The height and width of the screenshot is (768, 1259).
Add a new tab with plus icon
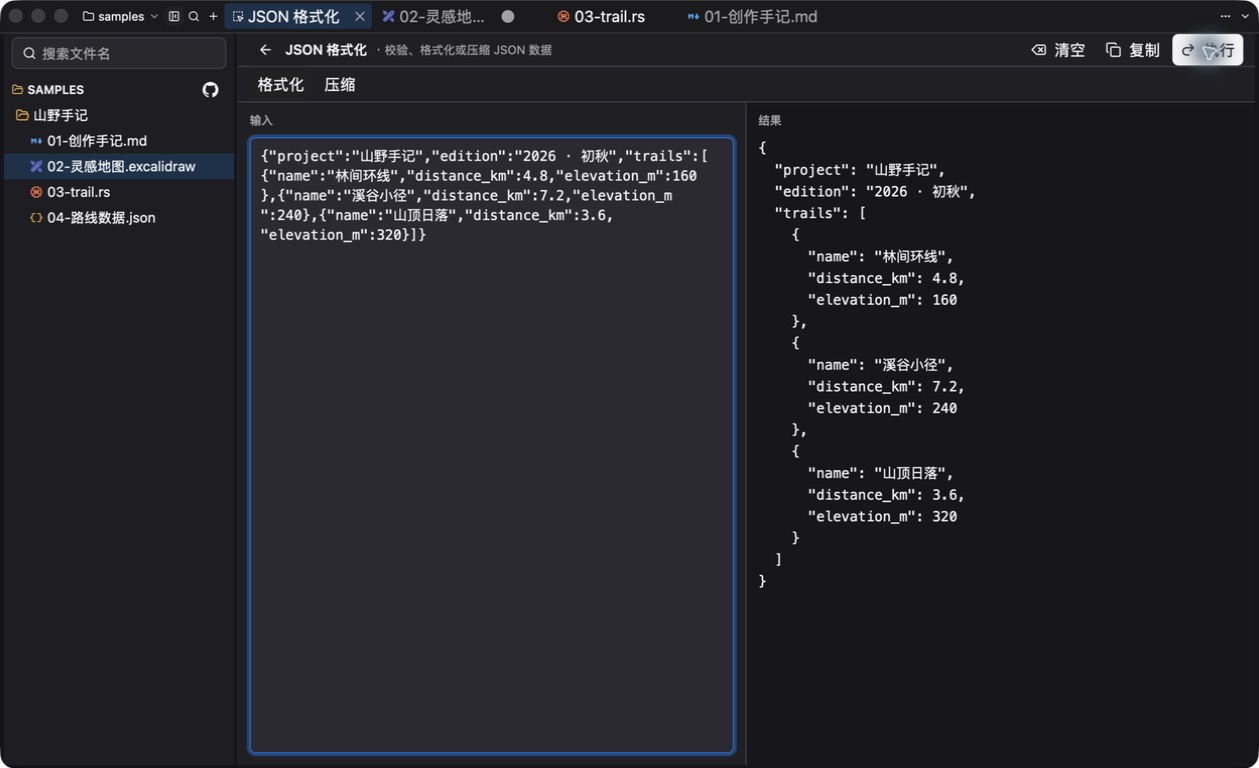click(x=213, y=17)
